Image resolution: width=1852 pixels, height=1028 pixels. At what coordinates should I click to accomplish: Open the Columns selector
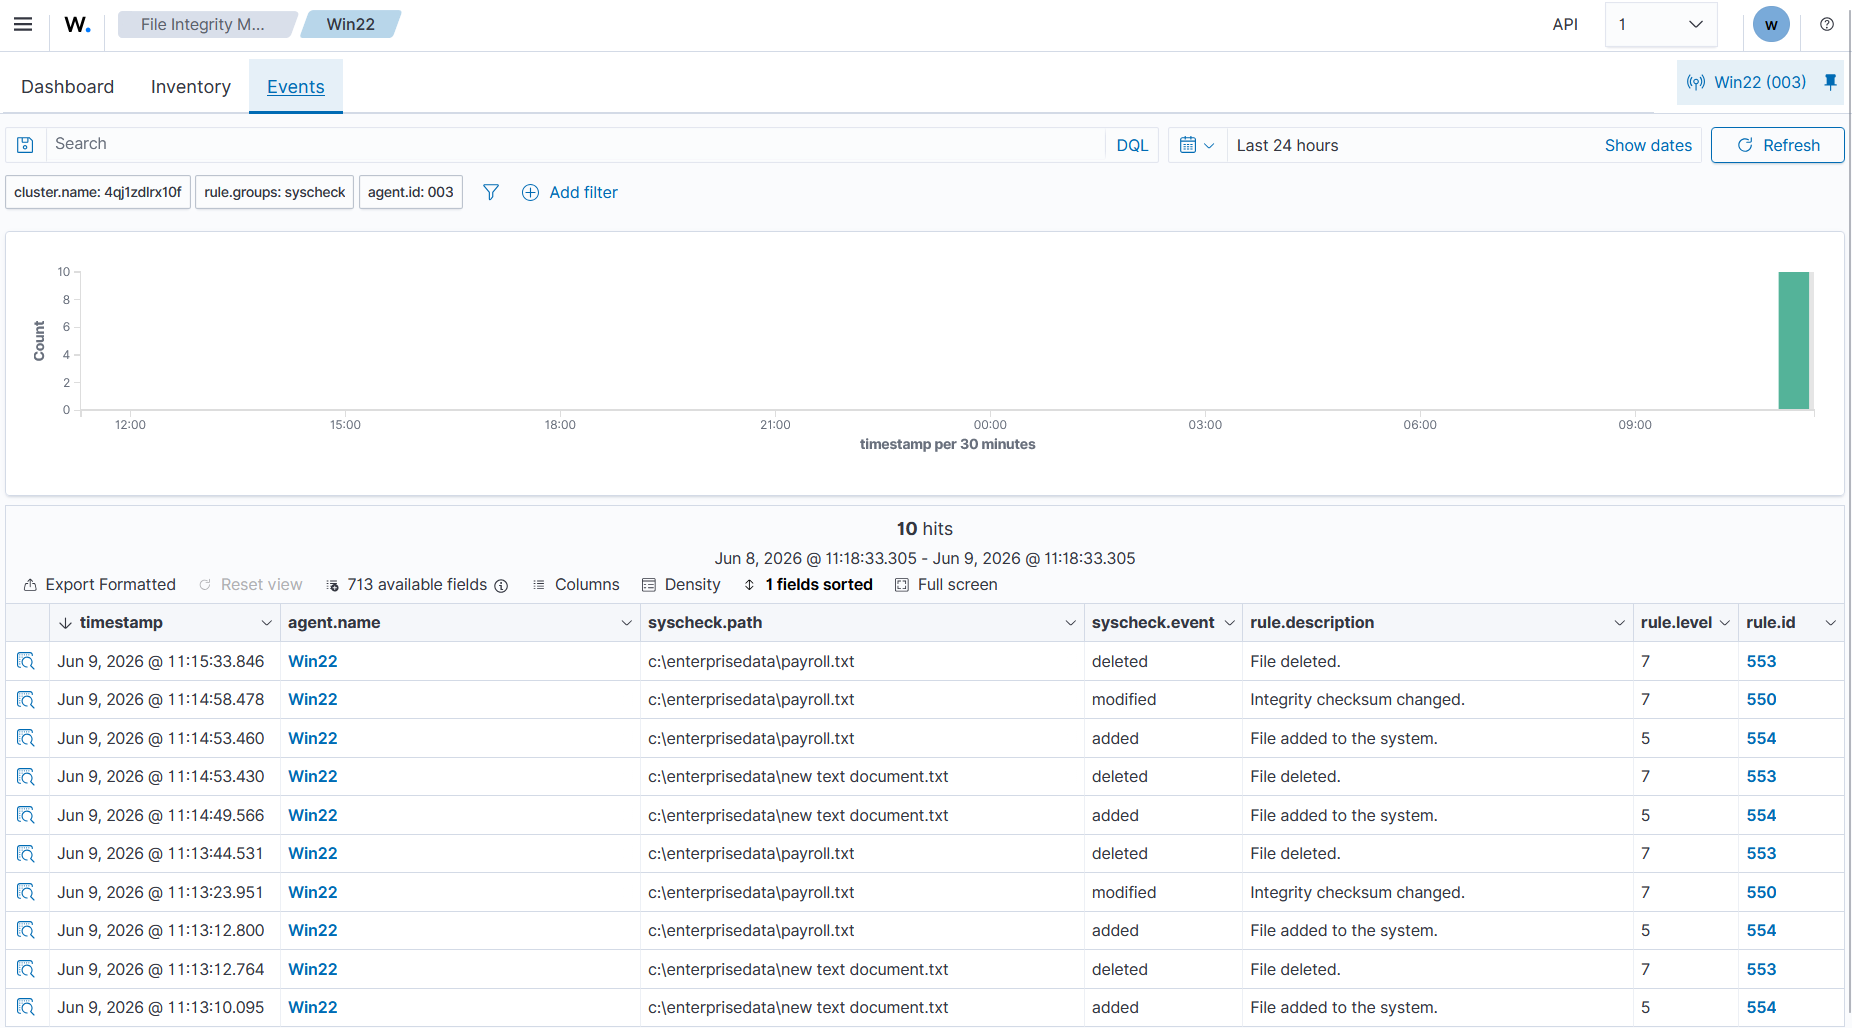pos(576,585)
